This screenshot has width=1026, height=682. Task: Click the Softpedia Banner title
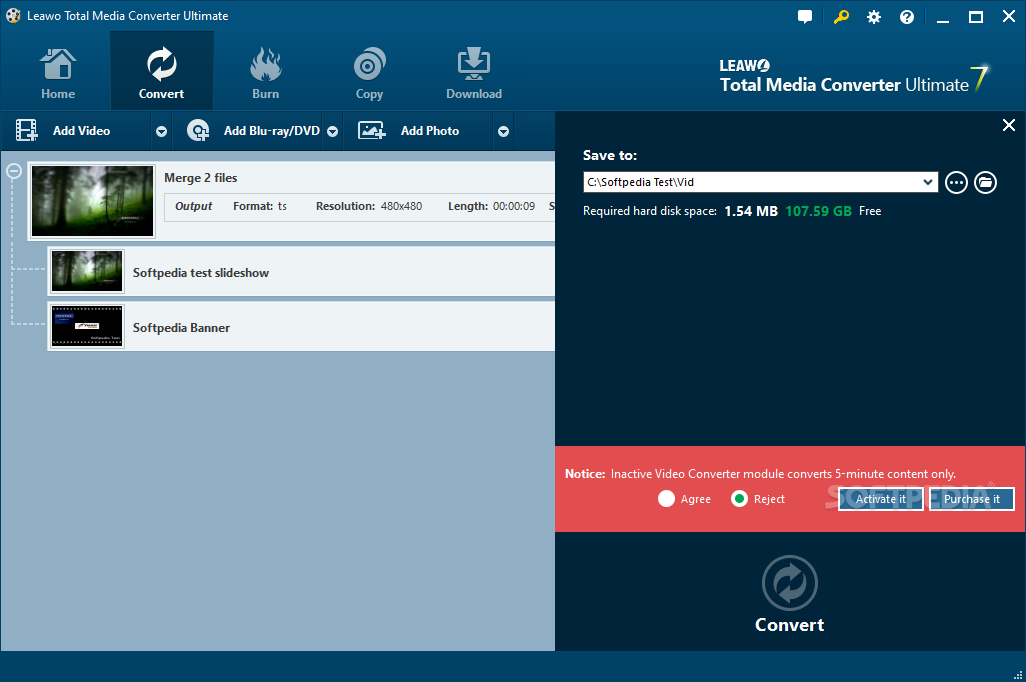tap(181, 328)
